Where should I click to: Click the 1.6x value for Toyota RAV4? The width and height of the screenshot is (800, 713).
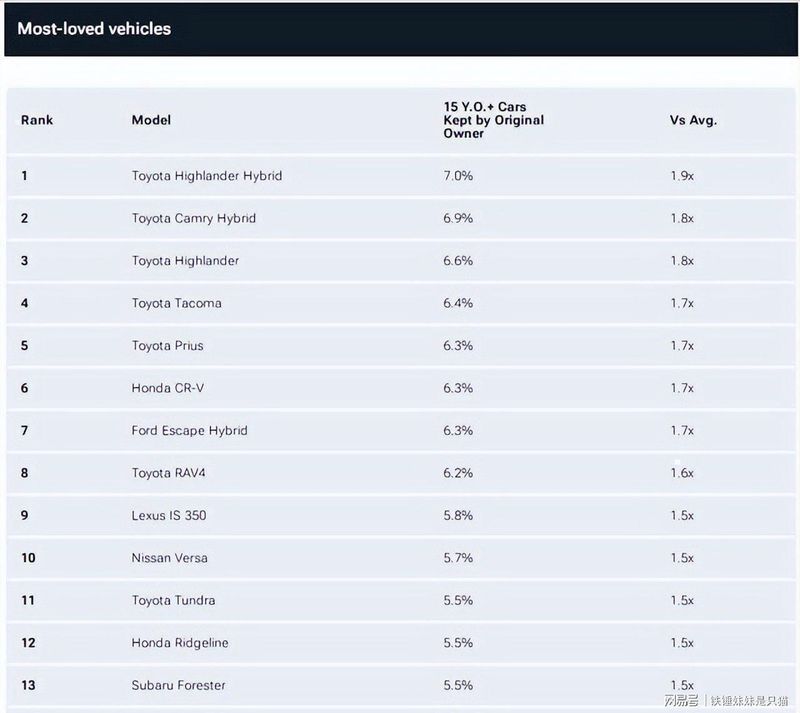point(682,473)
